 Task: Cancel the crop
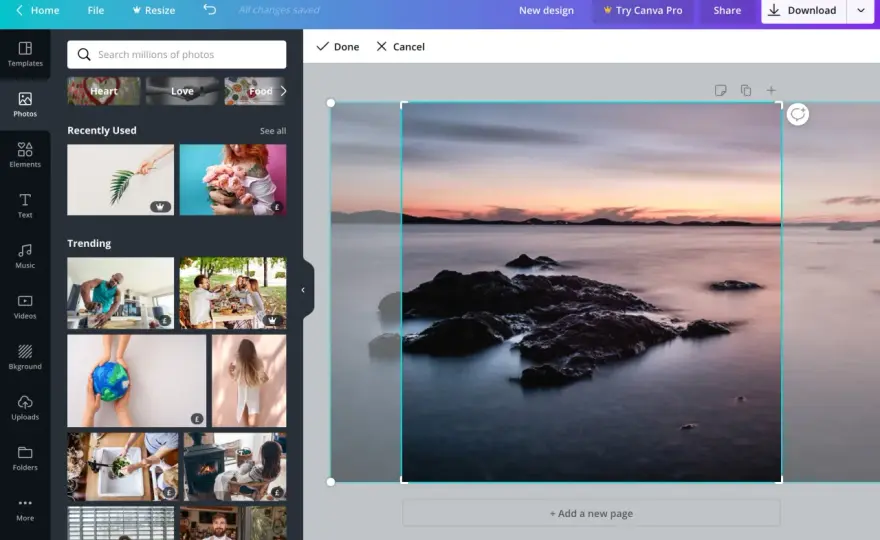pos(400,47)
